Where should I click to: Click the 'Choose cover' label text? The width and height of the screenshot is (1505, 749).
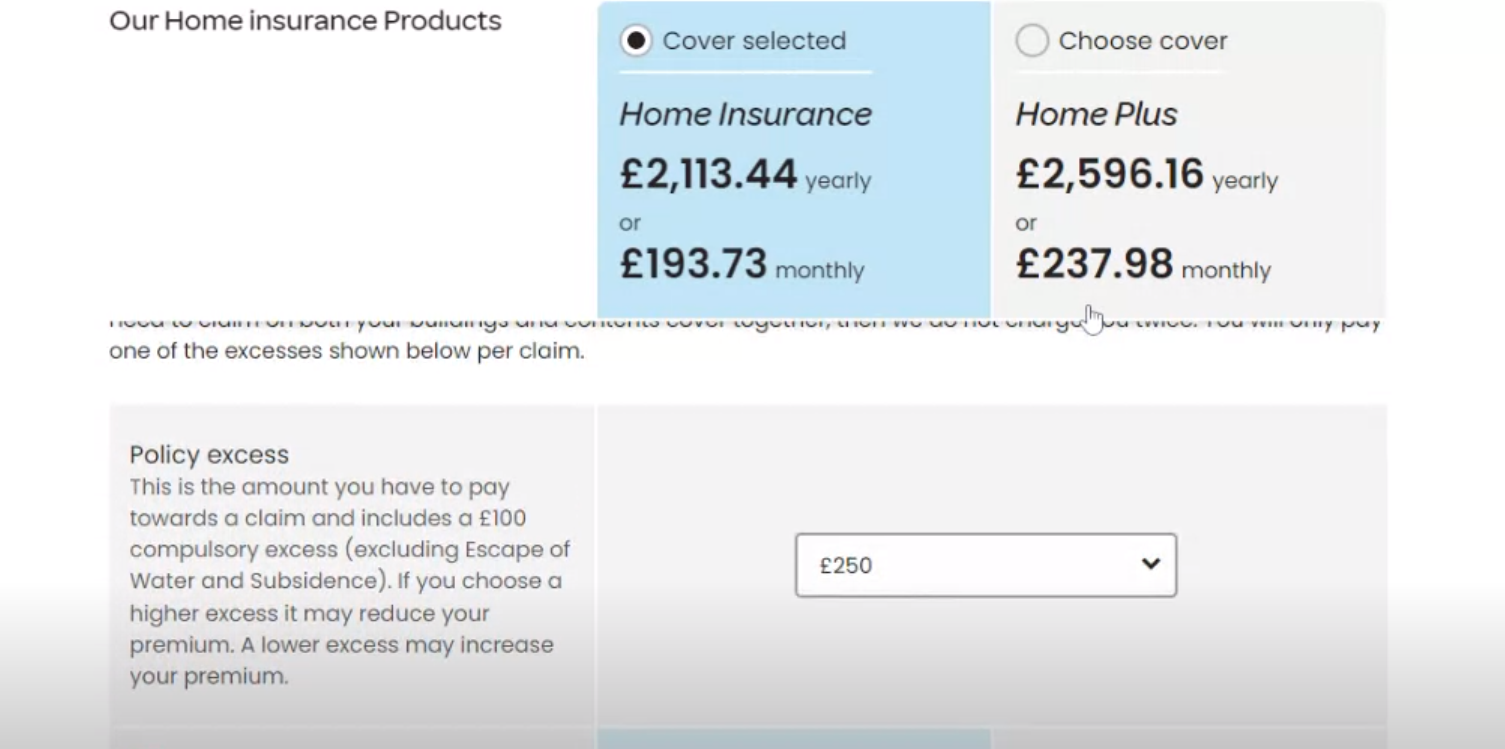[1143, 41]
